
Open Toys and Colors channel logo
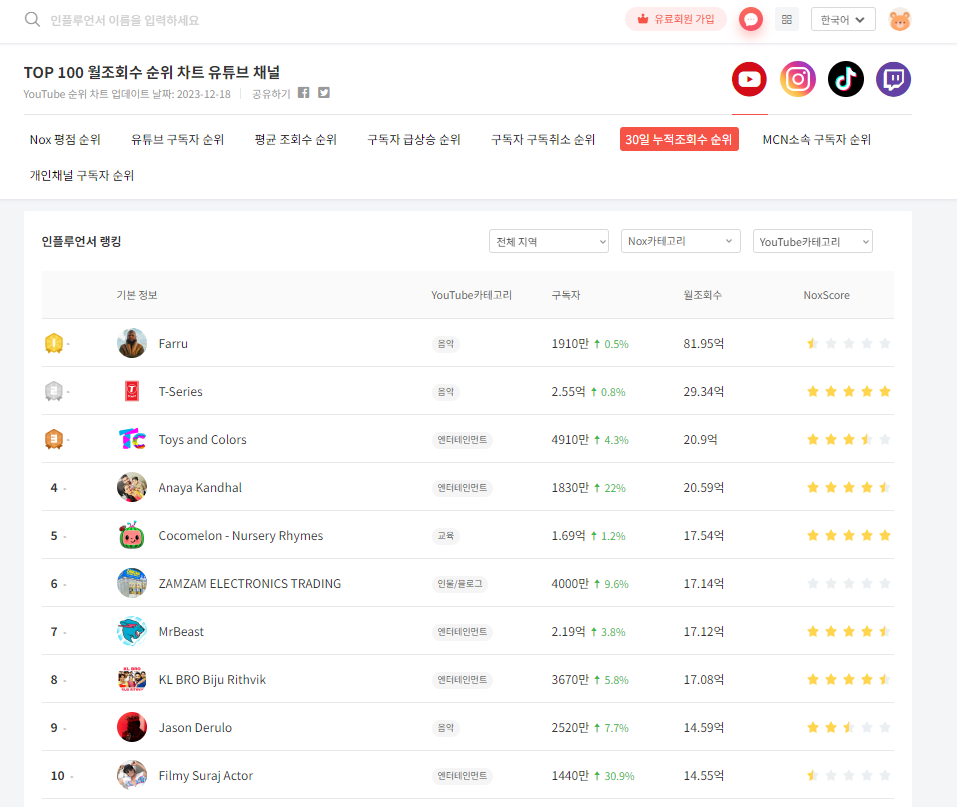point(132,439)
